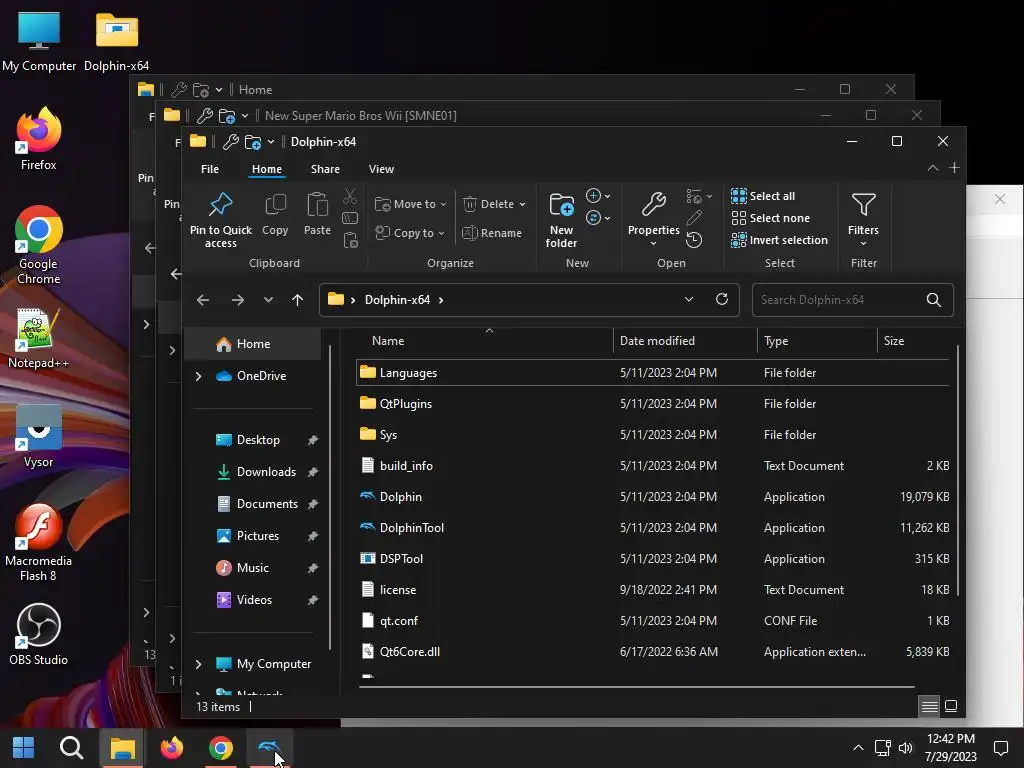This screenshot has height=768, width=1024.
Task: Click Select none
Action: pyautogui.click(x=770, y=218)
